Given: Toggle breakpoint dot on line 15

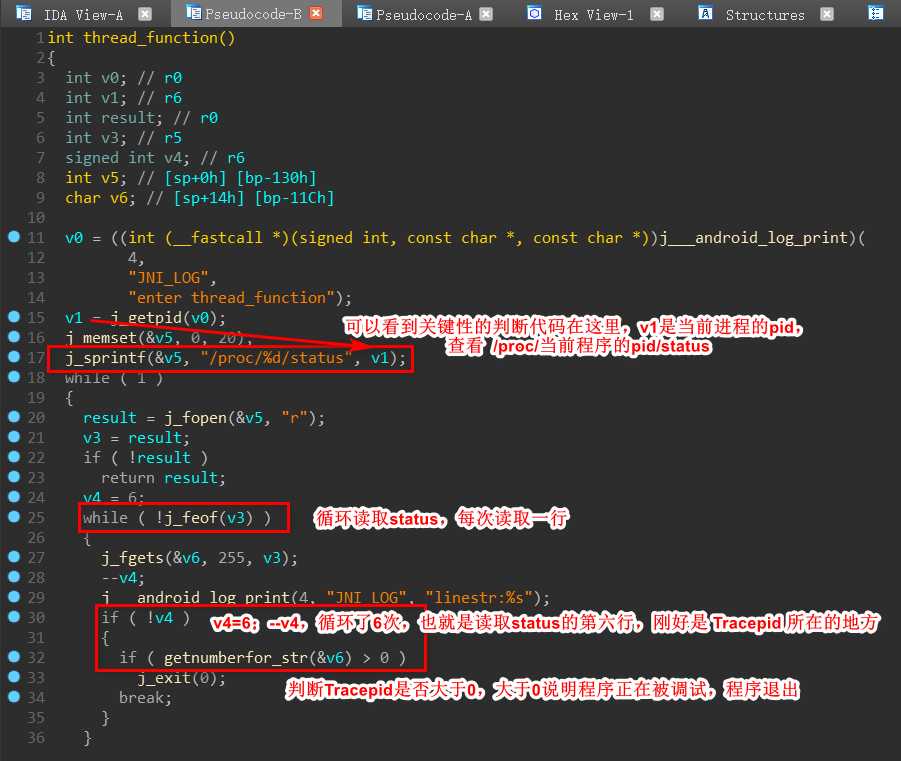Looking at the screenshot, I should pyautogui.click(x=14, y=316).
